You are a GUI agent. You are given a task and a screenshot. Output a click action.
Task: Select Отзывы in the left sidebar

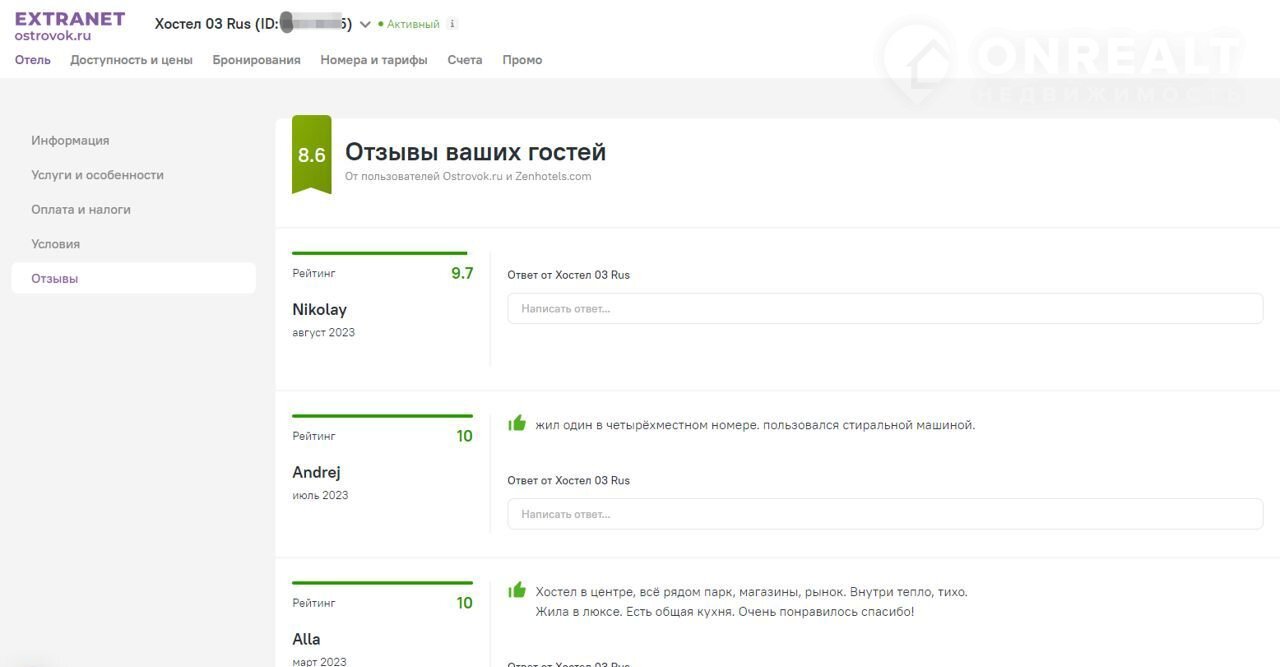coord(55,279)
